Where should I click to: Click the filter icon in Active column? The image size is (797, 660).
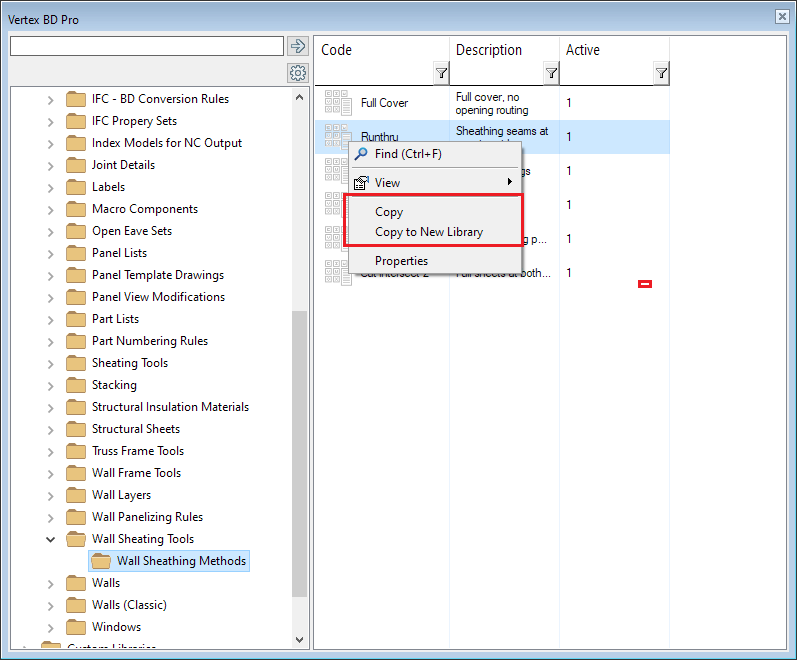click(661, 73)
